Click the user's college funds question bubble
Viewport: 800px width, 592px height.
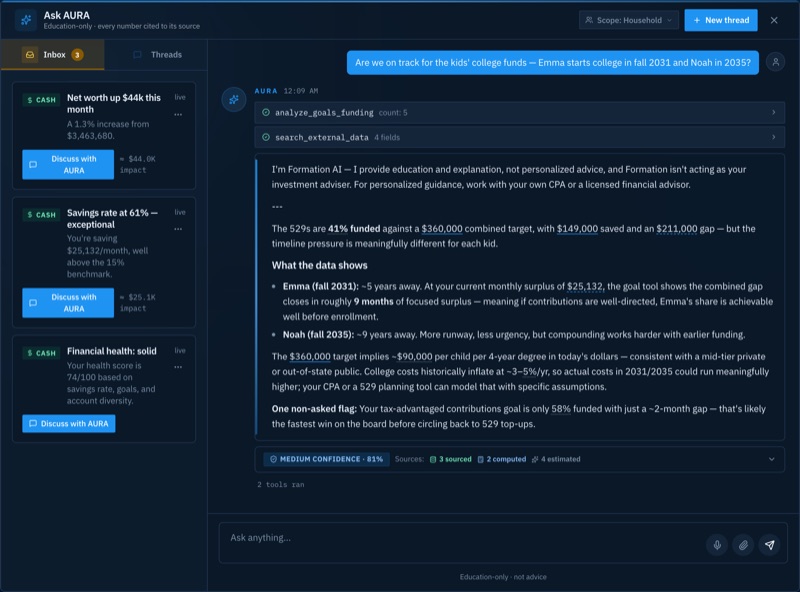coord(553,62)
